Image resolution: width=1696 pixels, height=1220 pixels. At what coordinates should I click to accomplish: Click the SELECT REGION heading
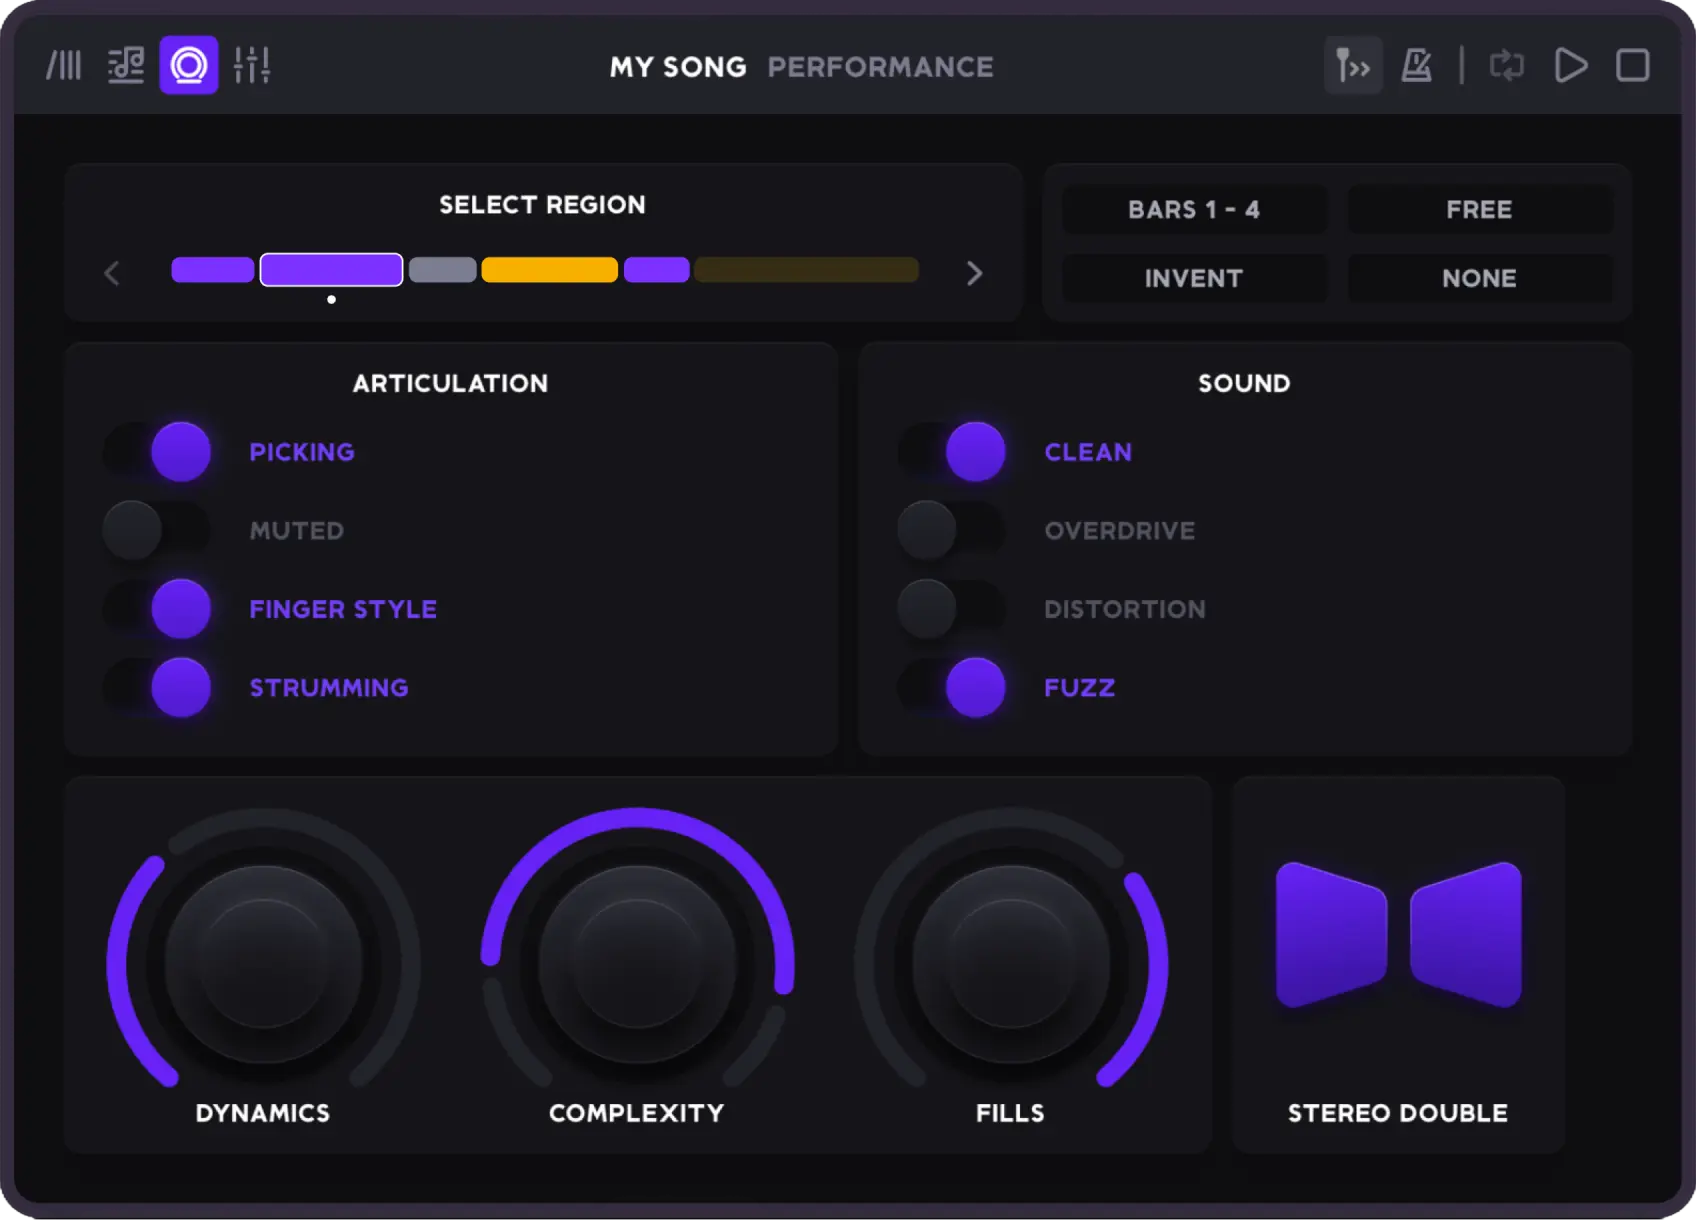point(542,205)
